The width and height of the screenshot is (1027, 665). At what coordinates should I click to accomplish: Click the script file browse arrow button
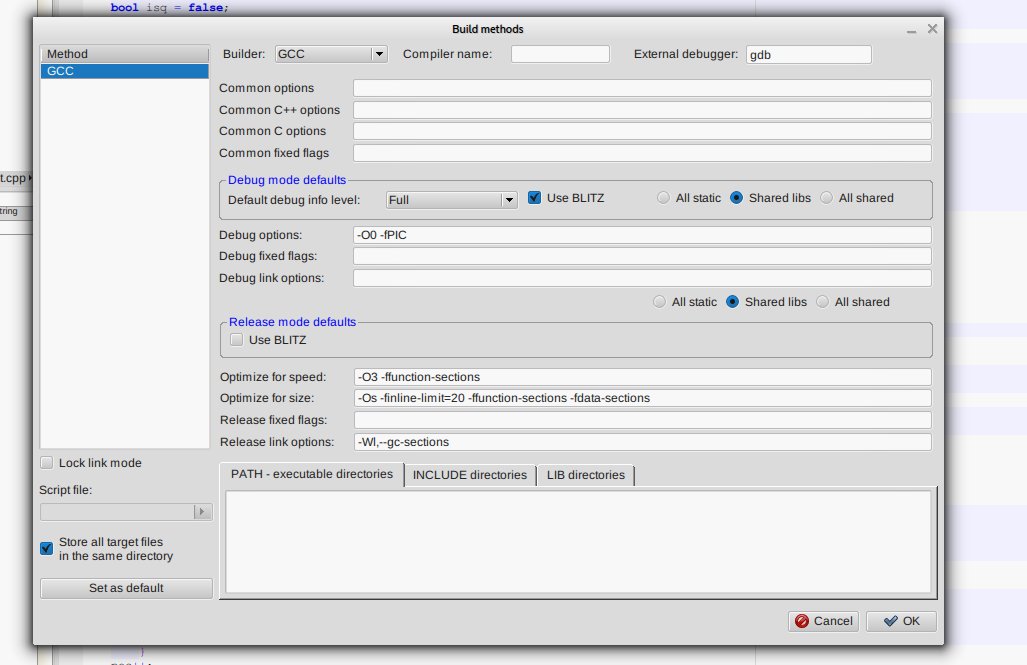pyautogui.click(x=202, y=511)
